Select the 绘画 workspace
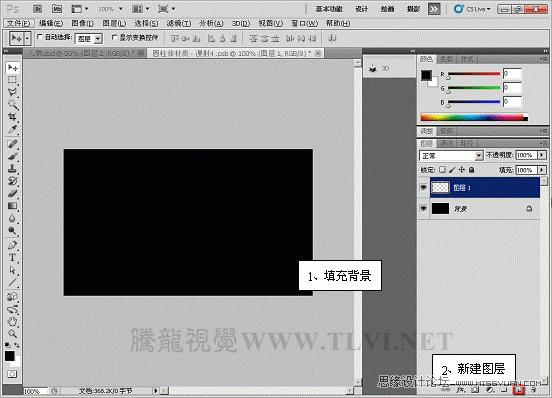552x398 pixels. 387,9
